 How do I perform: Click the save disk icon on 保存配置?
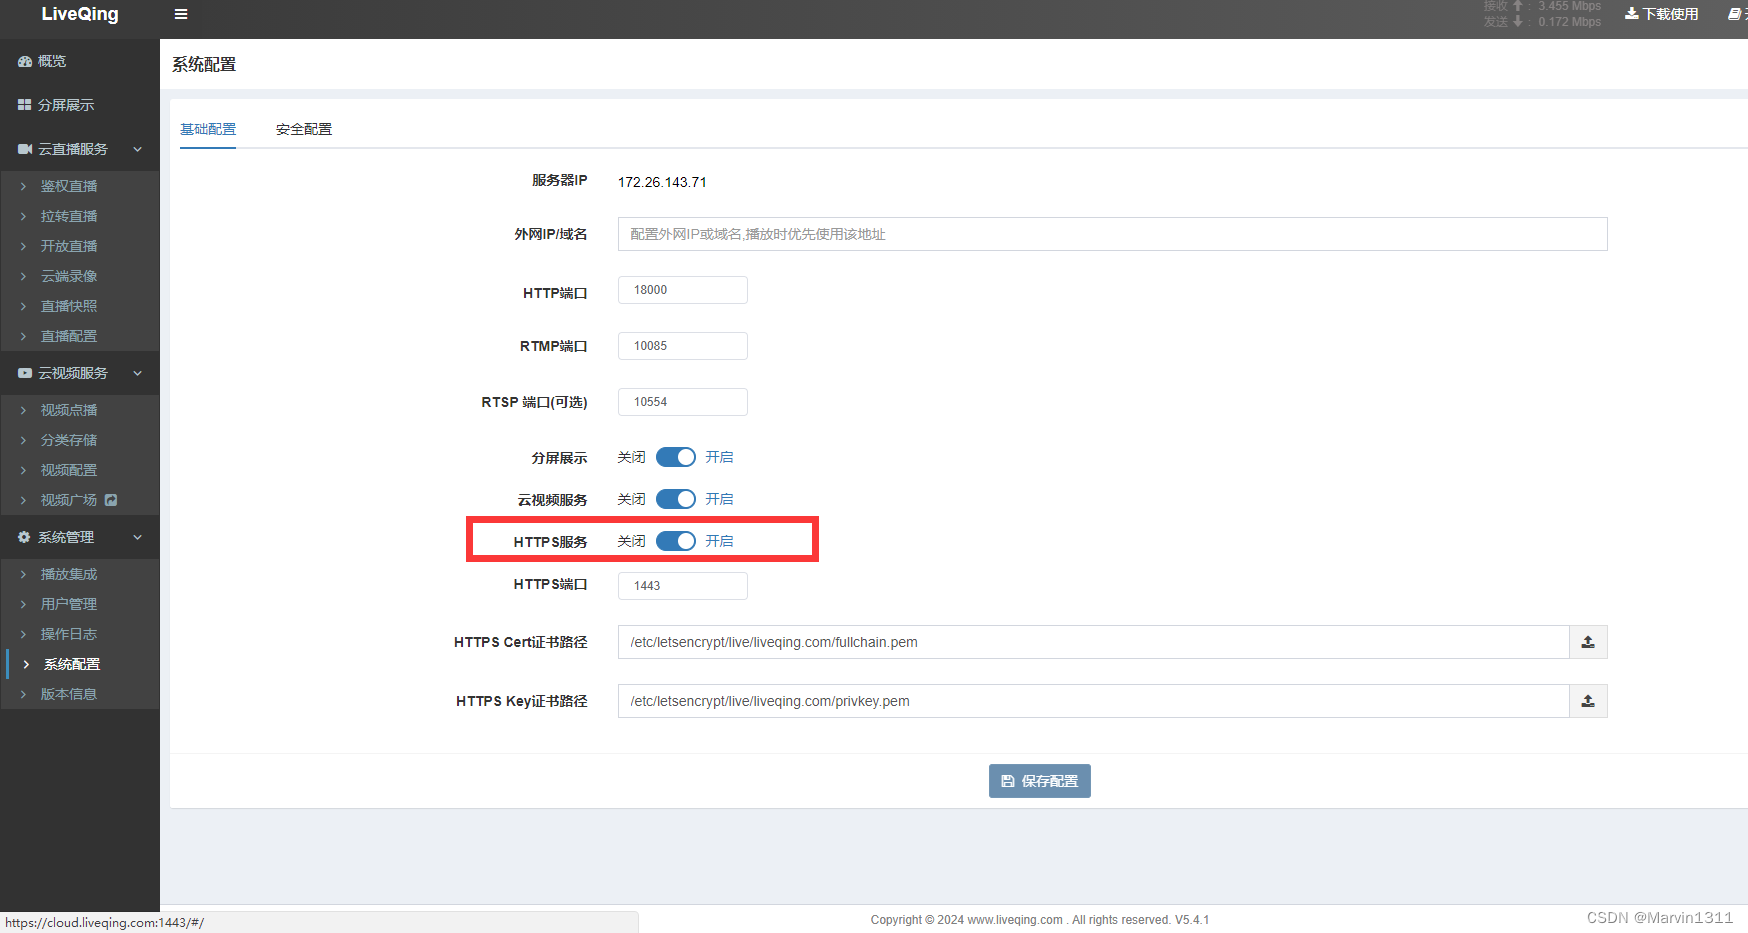click(1008, 781)
